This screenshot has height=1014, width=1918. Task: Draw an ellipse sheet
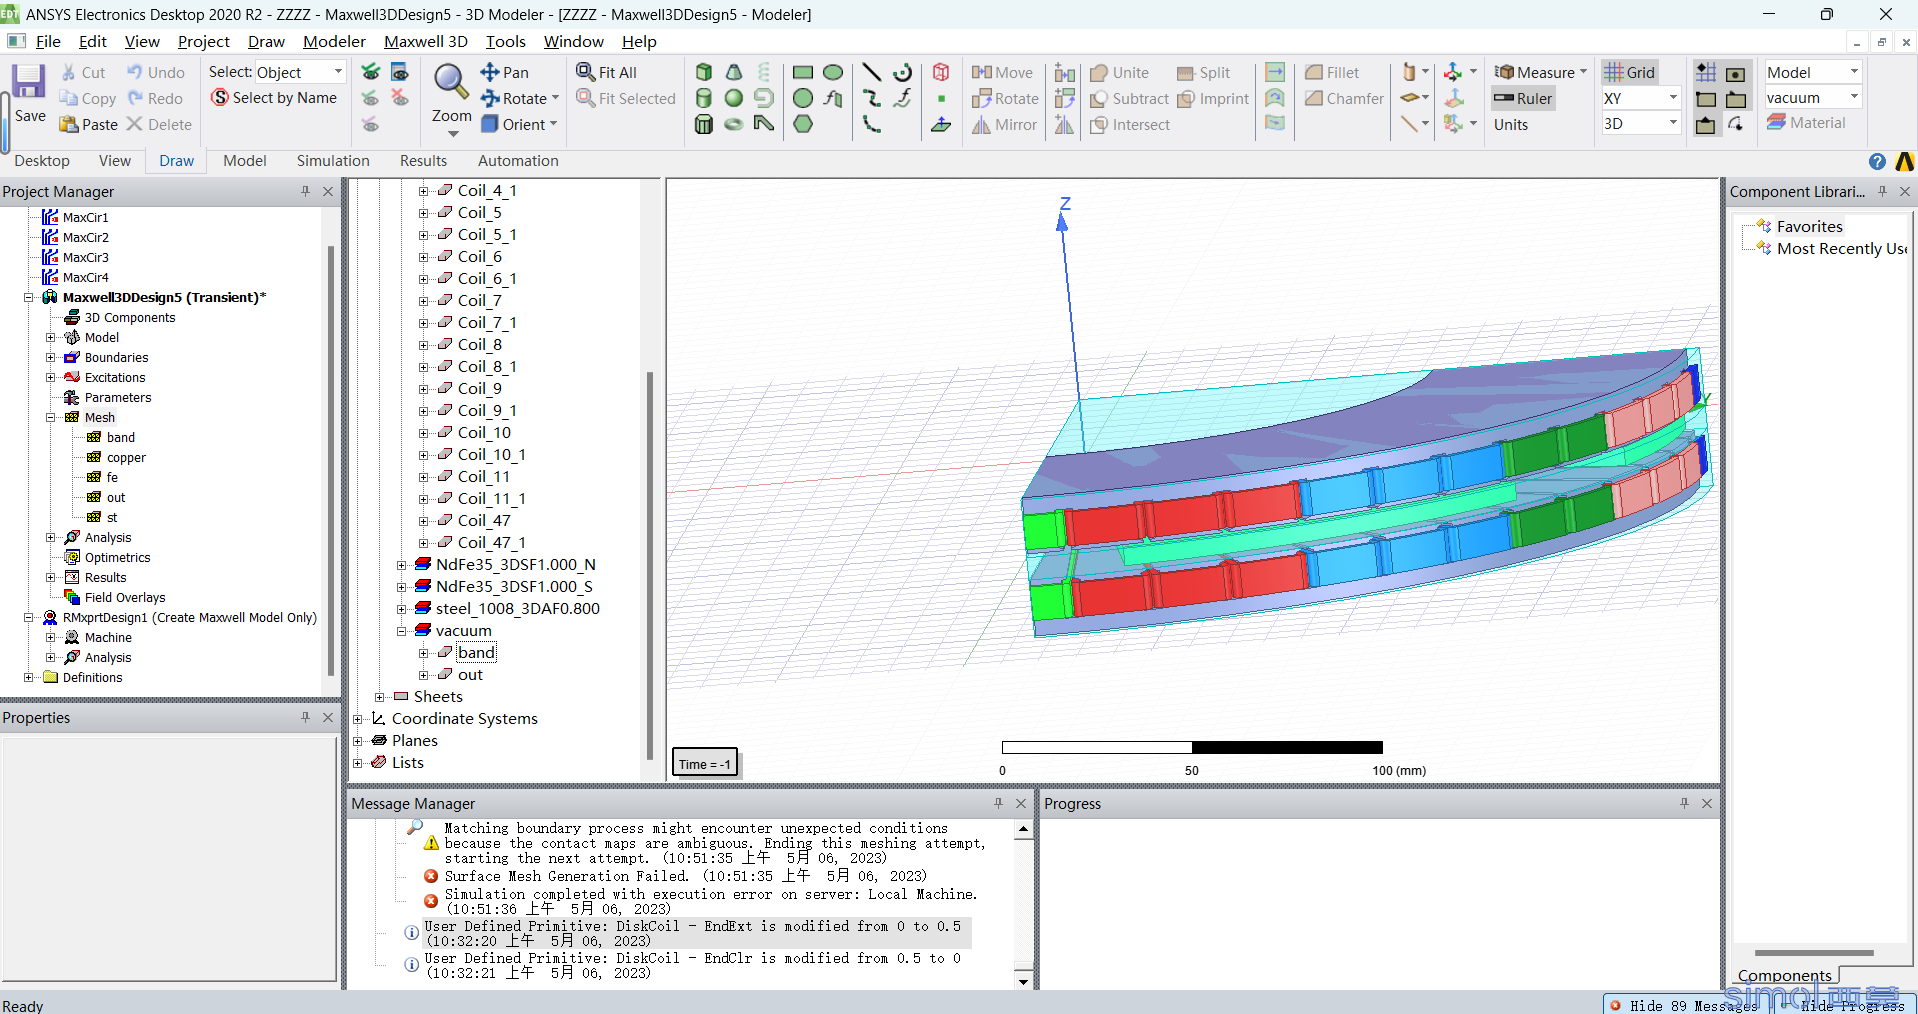pos(833,72)
